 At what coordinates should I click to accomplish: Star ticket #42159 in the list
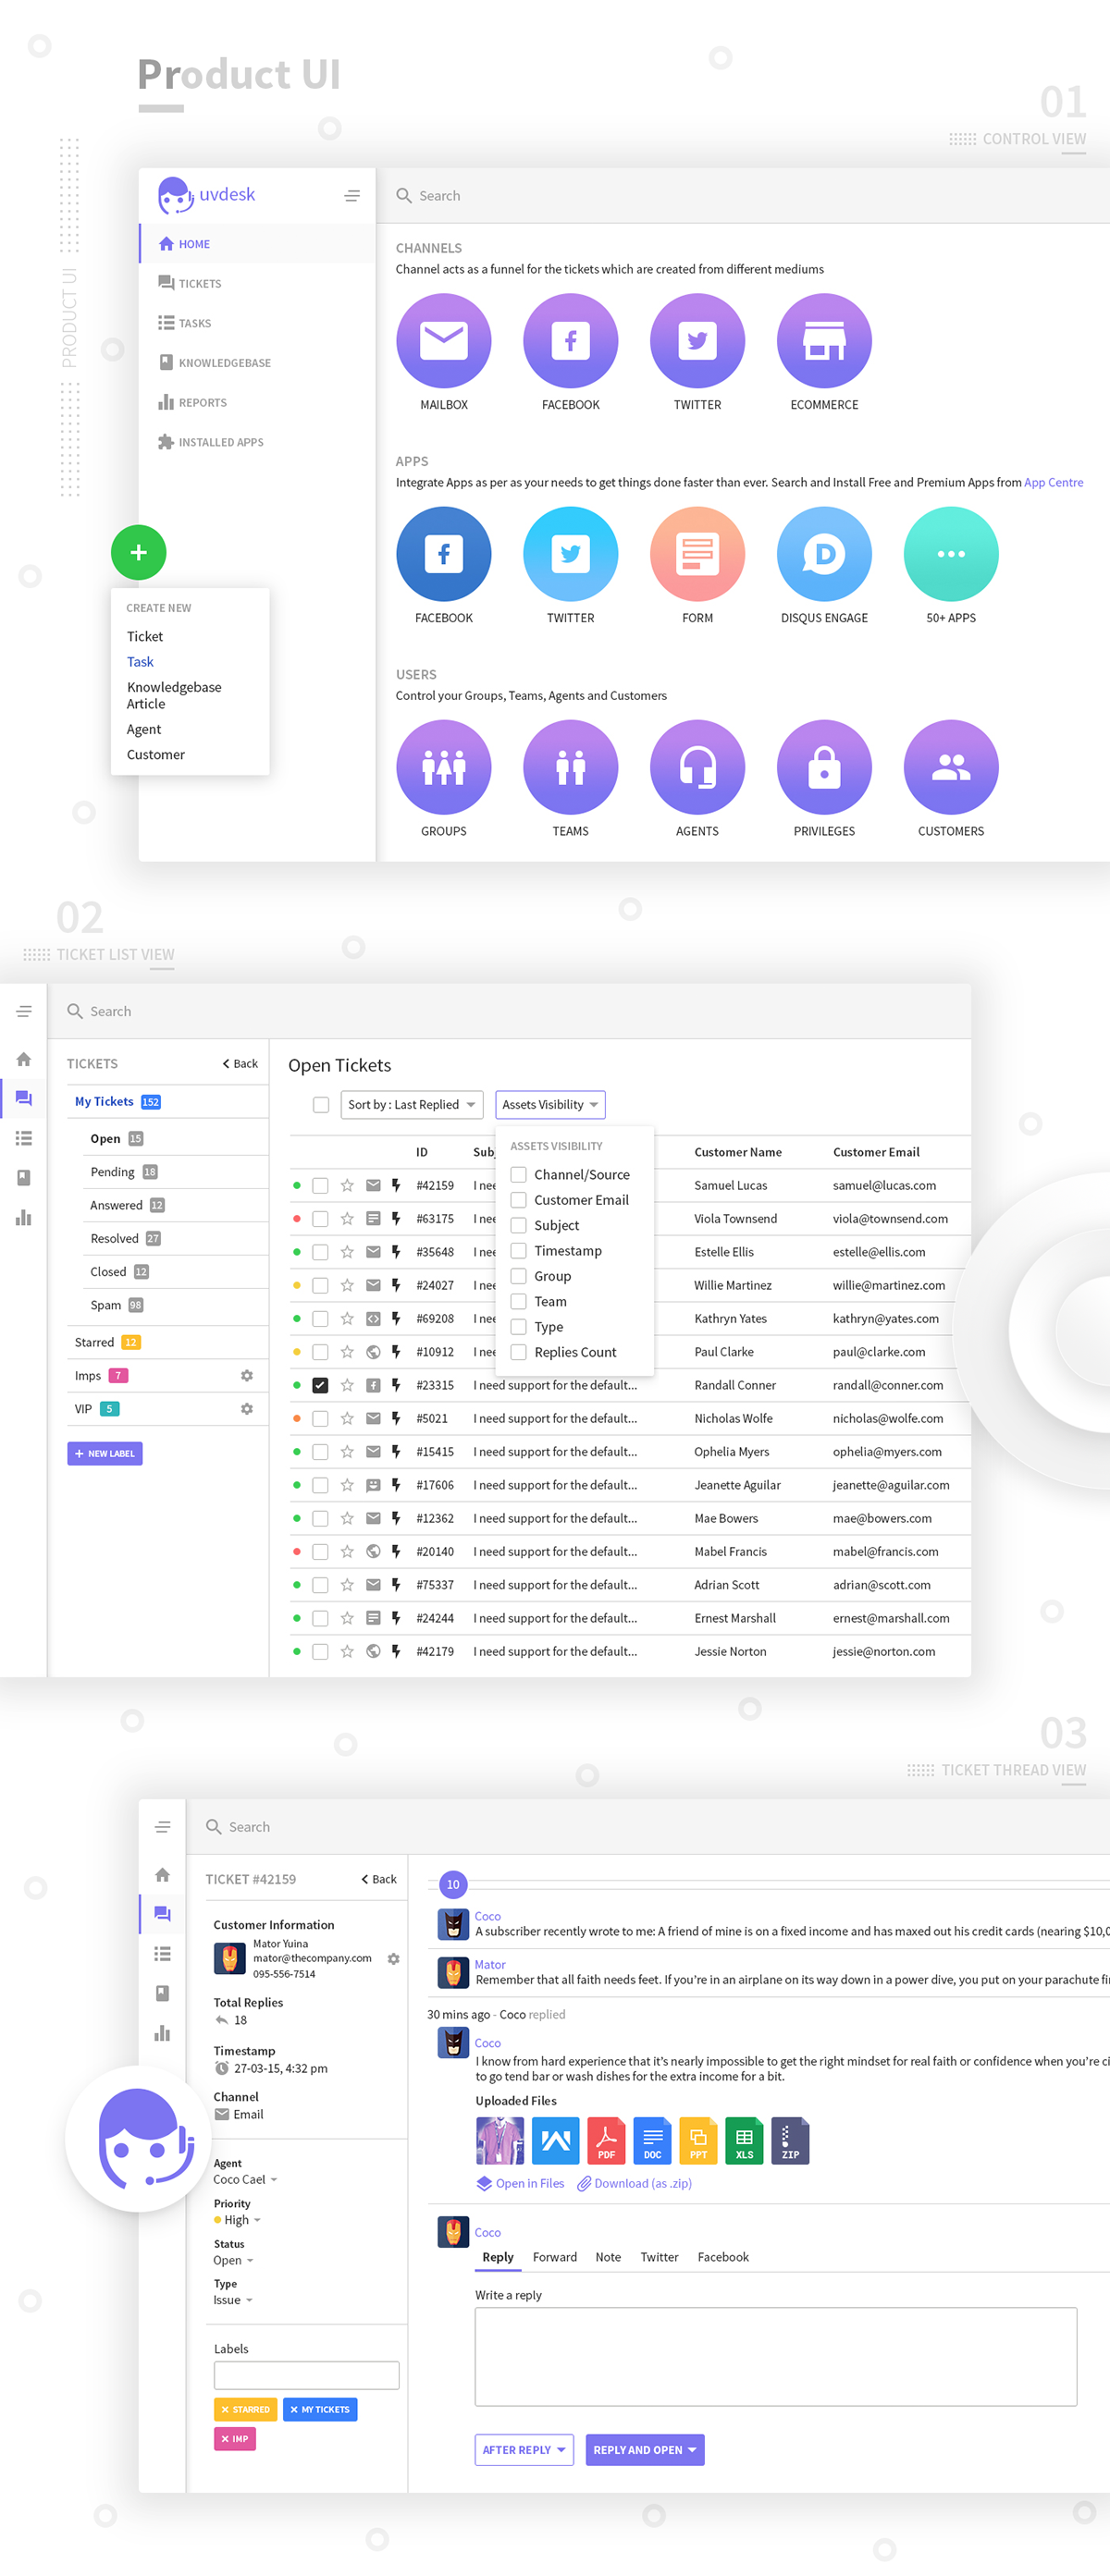(347, 1185)
